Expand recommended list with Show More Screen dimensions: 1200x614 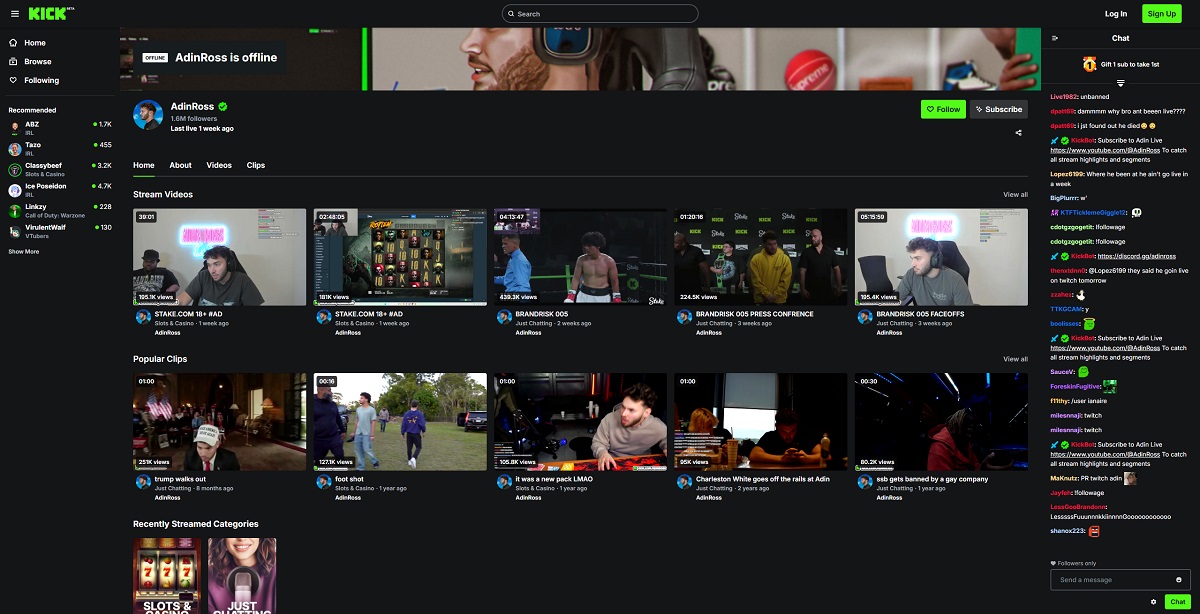pyautogui.click(x=24, y=251)
